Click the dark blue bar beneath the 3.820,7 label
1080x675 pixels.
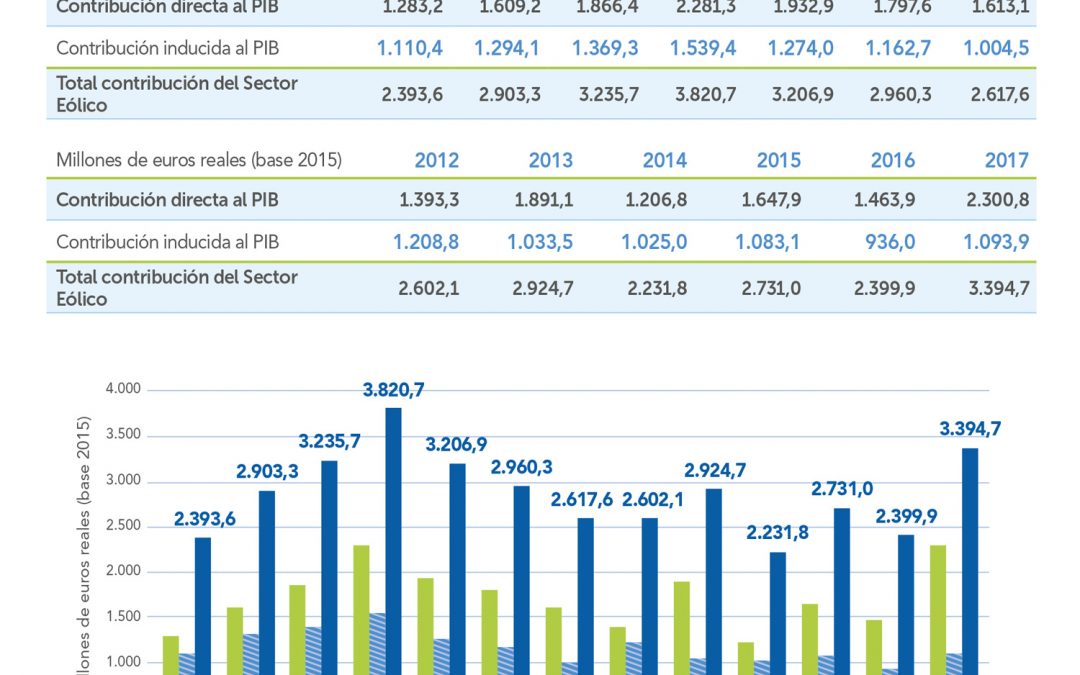point(393,540)
